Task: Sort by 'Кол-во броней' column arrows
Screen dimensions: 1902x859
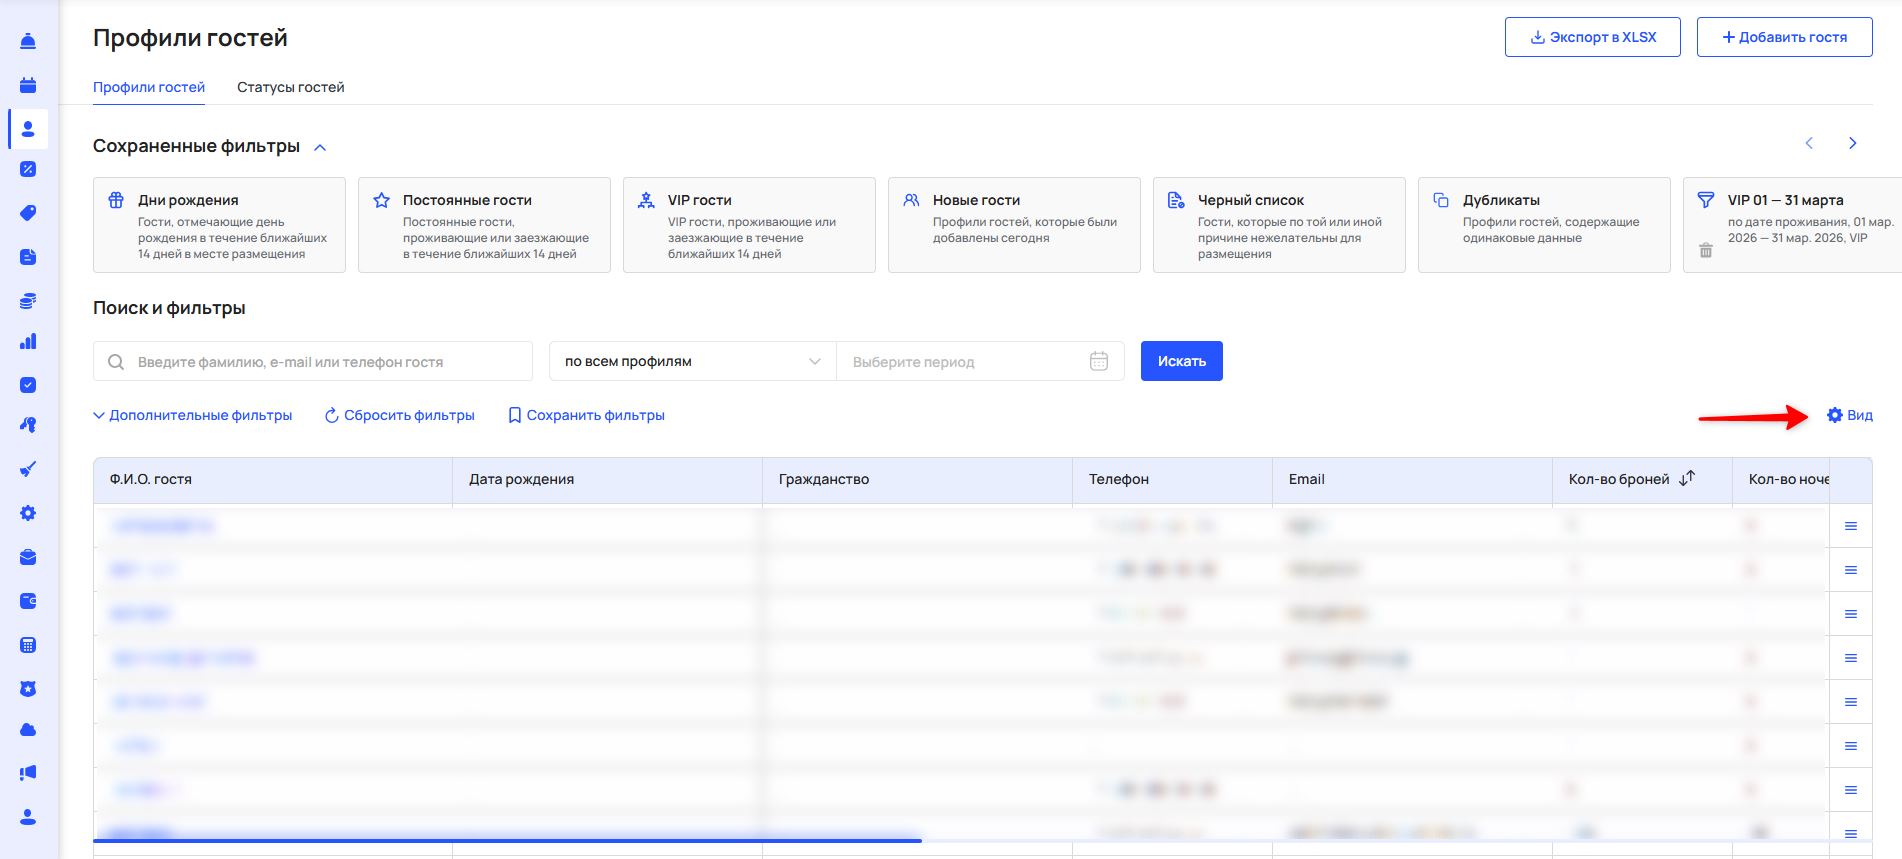Action: pos(1687,479)
